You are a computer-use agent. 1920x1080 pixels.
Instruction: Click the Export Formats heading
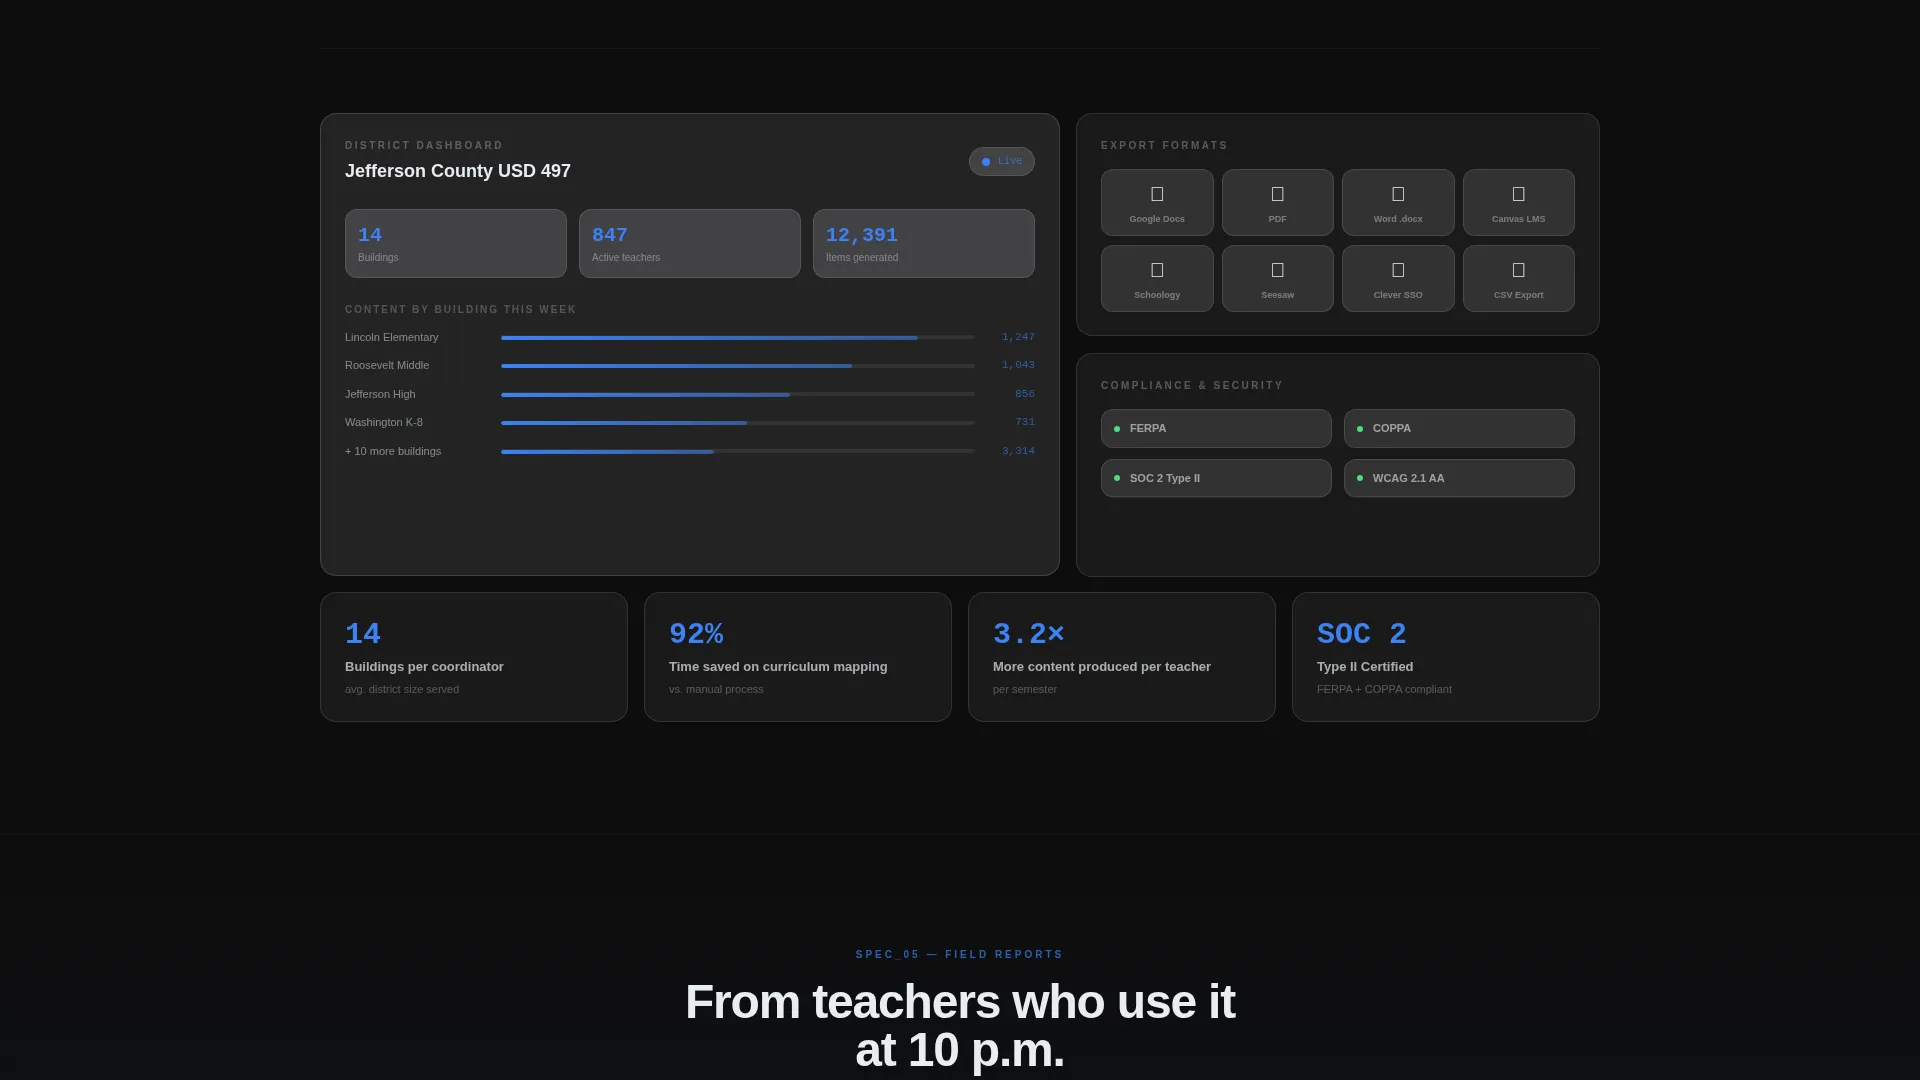pos(1164,145)
